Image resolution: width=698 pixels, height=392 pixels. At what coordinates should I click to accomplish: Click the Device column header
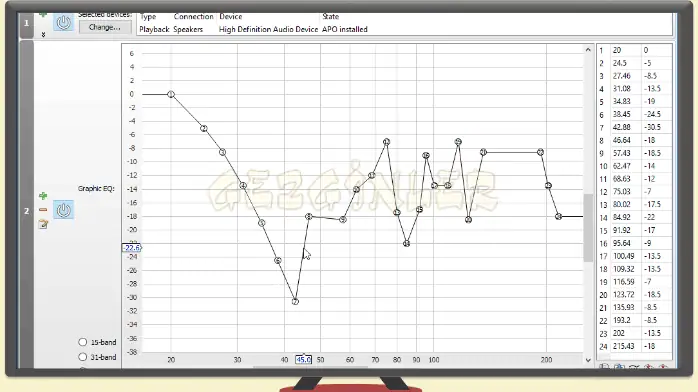click(x=231, y=16)
